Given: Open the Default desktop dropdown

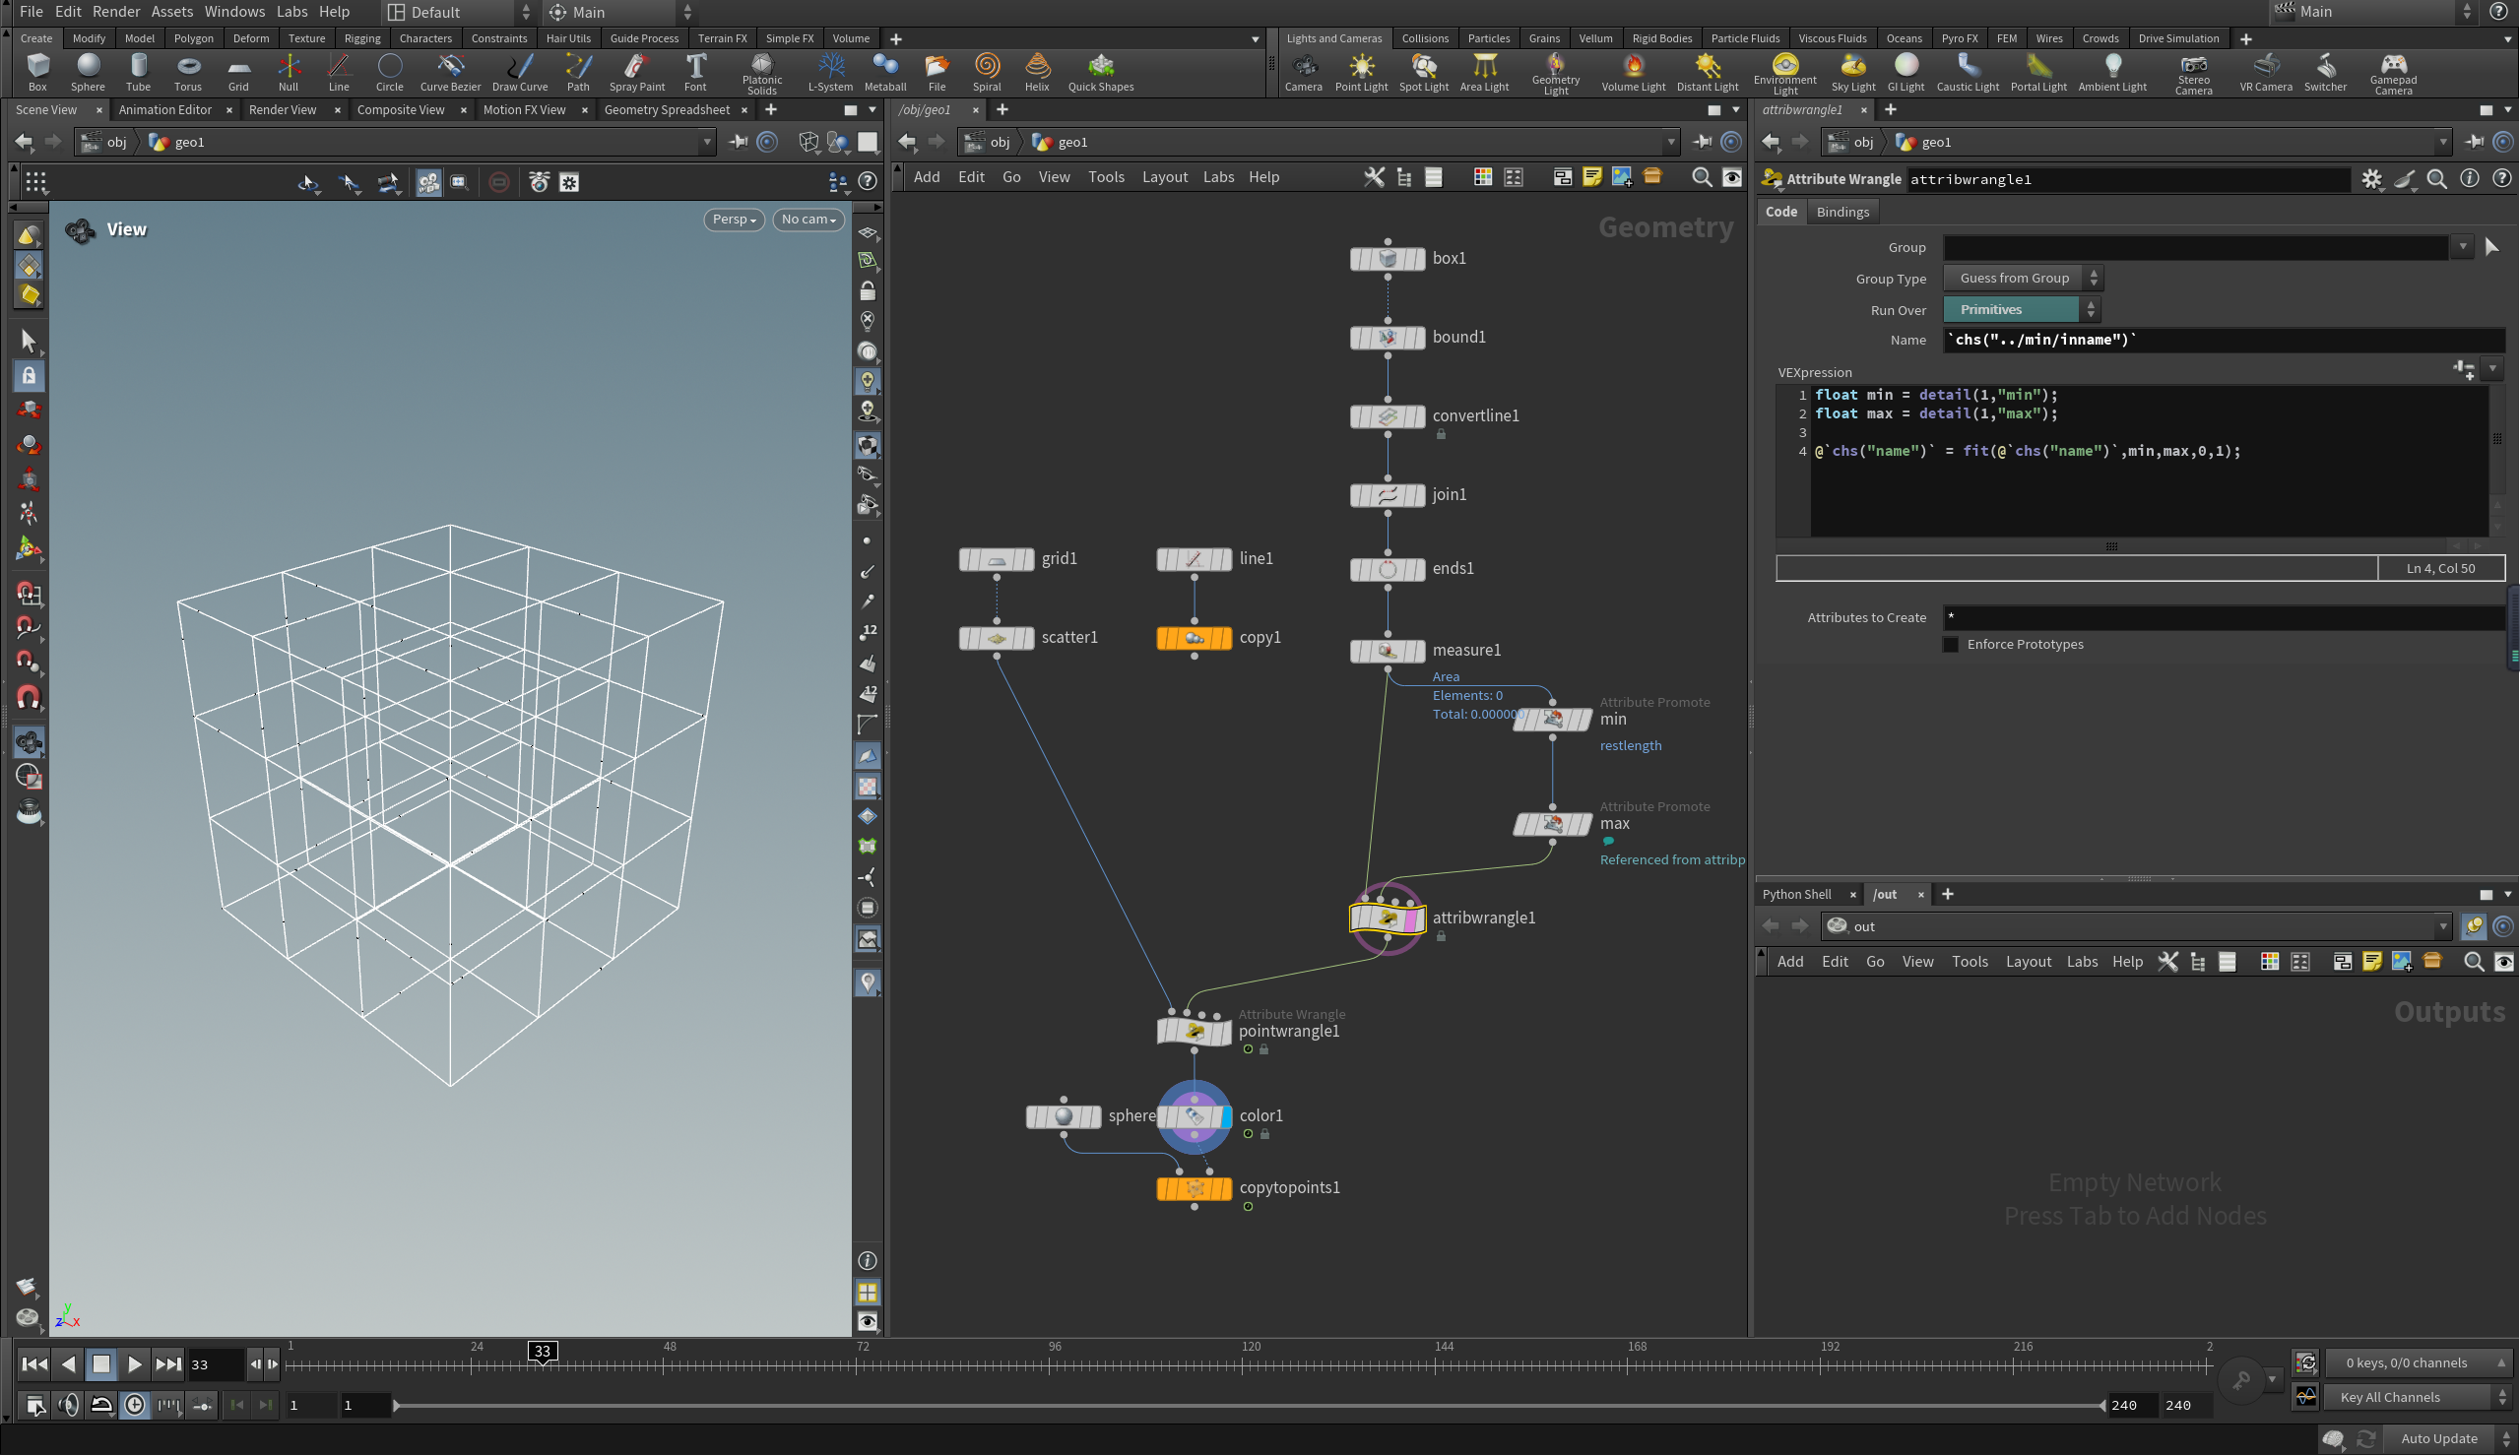Looking at the screenshot, I should (x=459, y=12).
